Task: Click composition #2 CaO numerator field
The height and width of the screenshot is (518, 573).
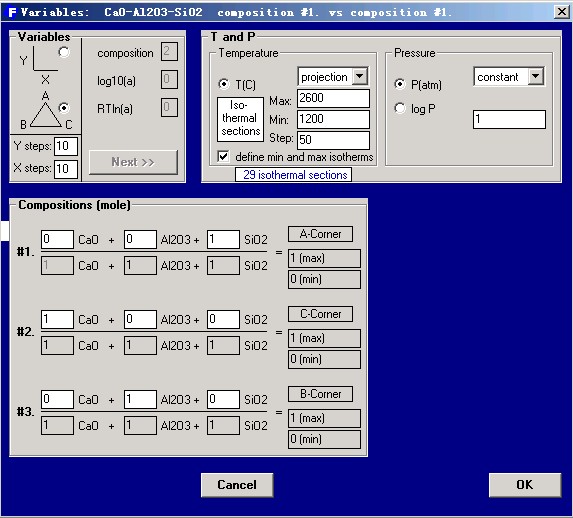Action: pos(57,320)
